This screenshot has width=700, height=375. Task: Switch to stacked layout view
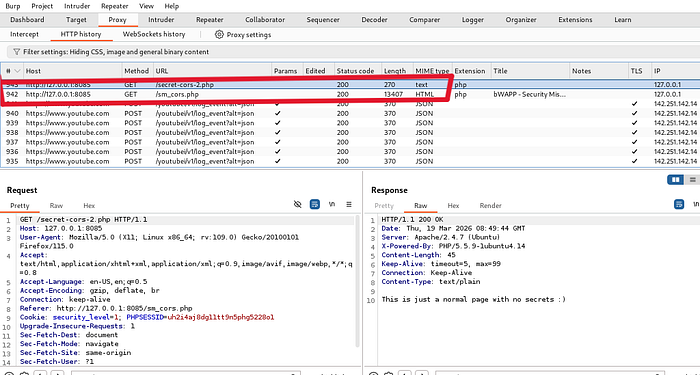coord(692,179)
